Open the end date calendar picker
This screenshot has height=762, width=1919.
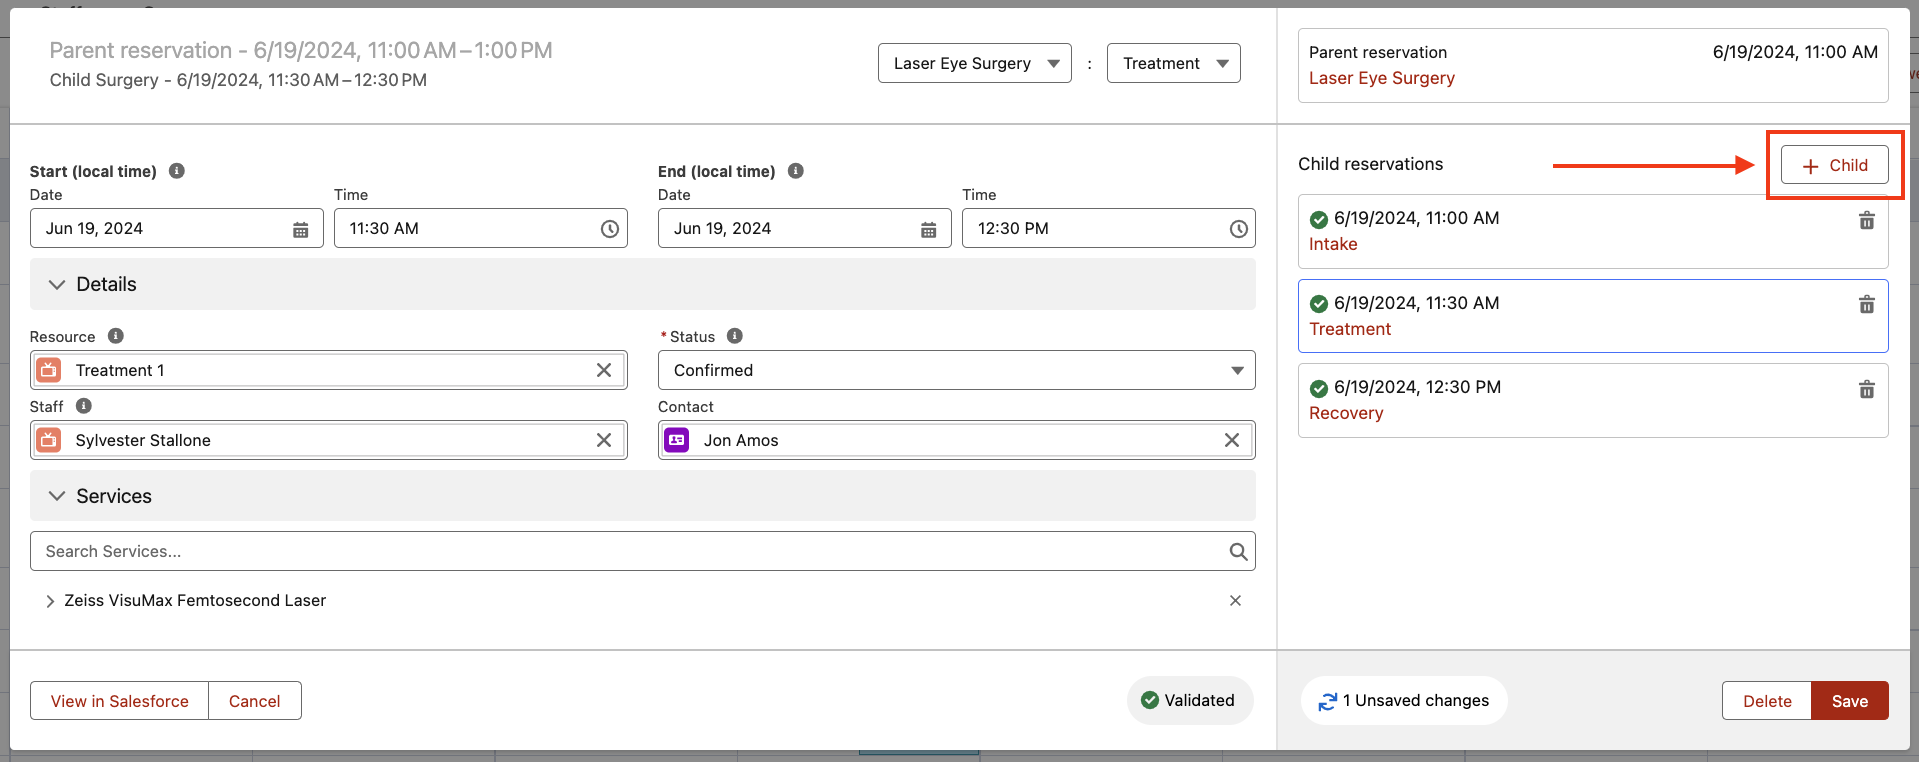928,229
